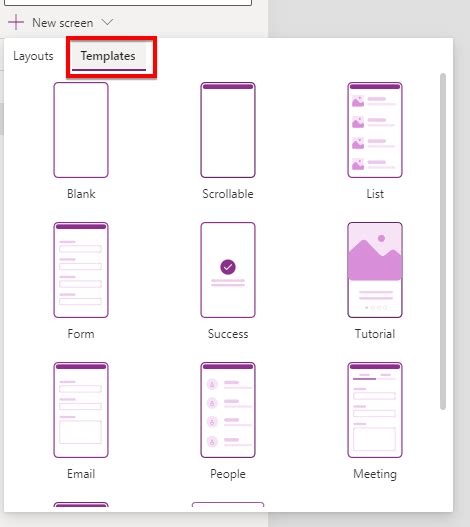Click the New screen button label

63,23
